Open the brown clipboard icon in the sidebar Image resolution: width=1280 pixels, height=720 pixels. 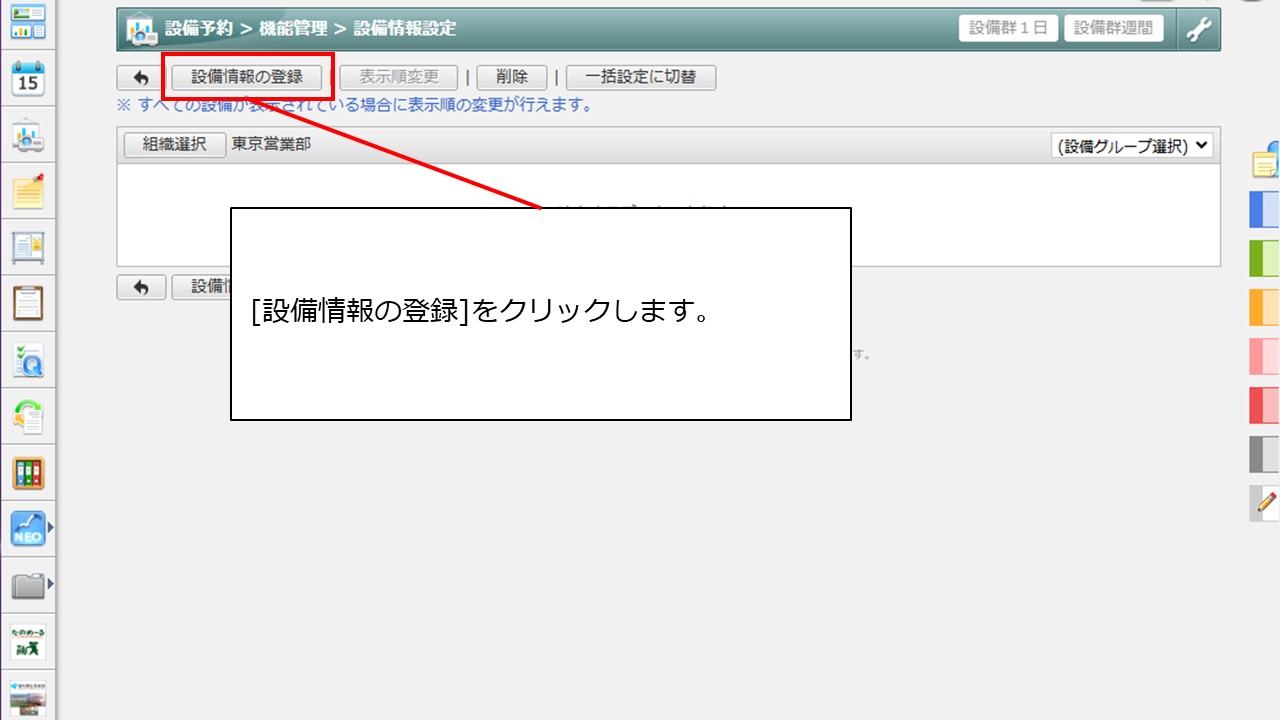click(28, 302)
